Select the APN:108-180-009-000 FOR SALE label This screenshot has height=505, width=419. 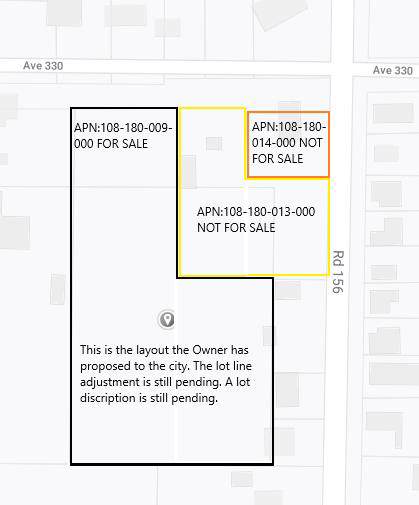123,136
